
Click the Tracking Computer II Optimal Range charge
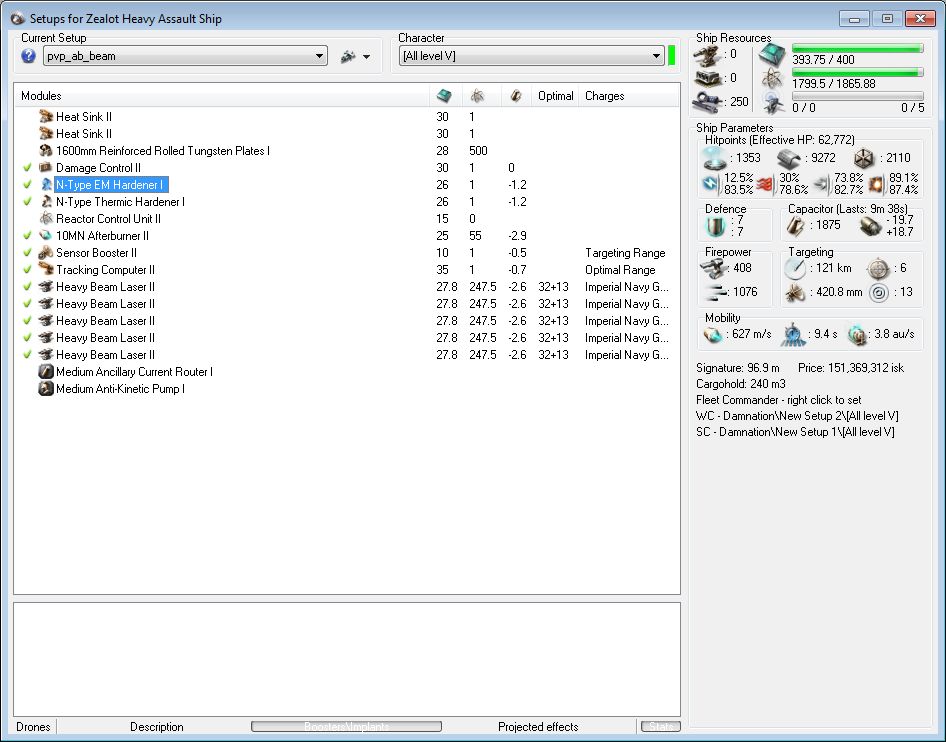pyautogui.click(x=620, y=270)
